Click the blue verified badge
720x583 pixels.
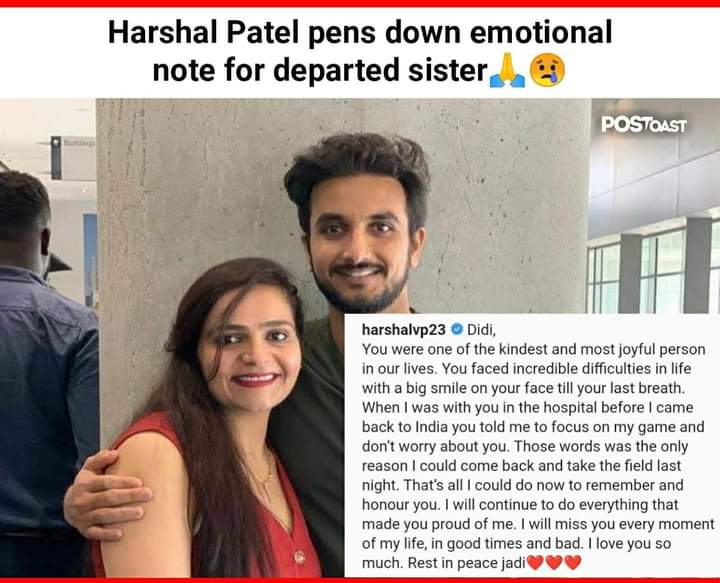point(457,329)
